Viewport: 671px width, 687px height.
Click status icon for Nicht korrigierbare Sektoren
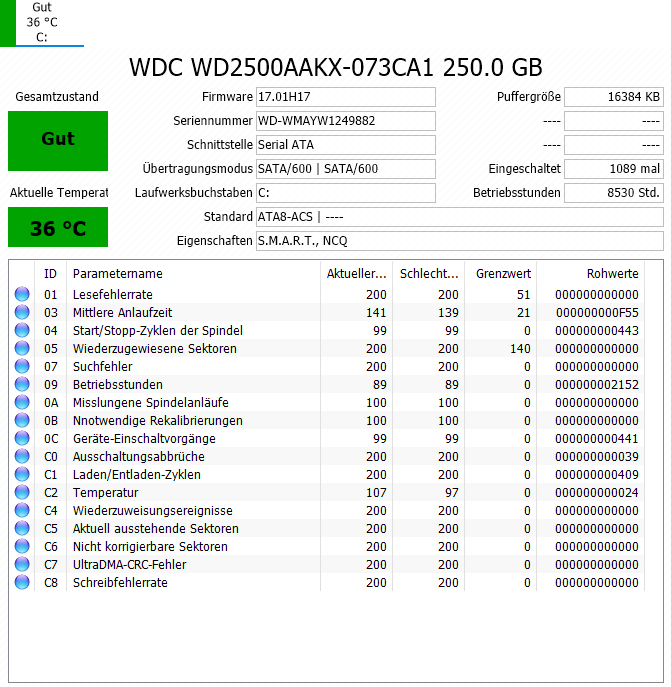[x=22, y=546]
